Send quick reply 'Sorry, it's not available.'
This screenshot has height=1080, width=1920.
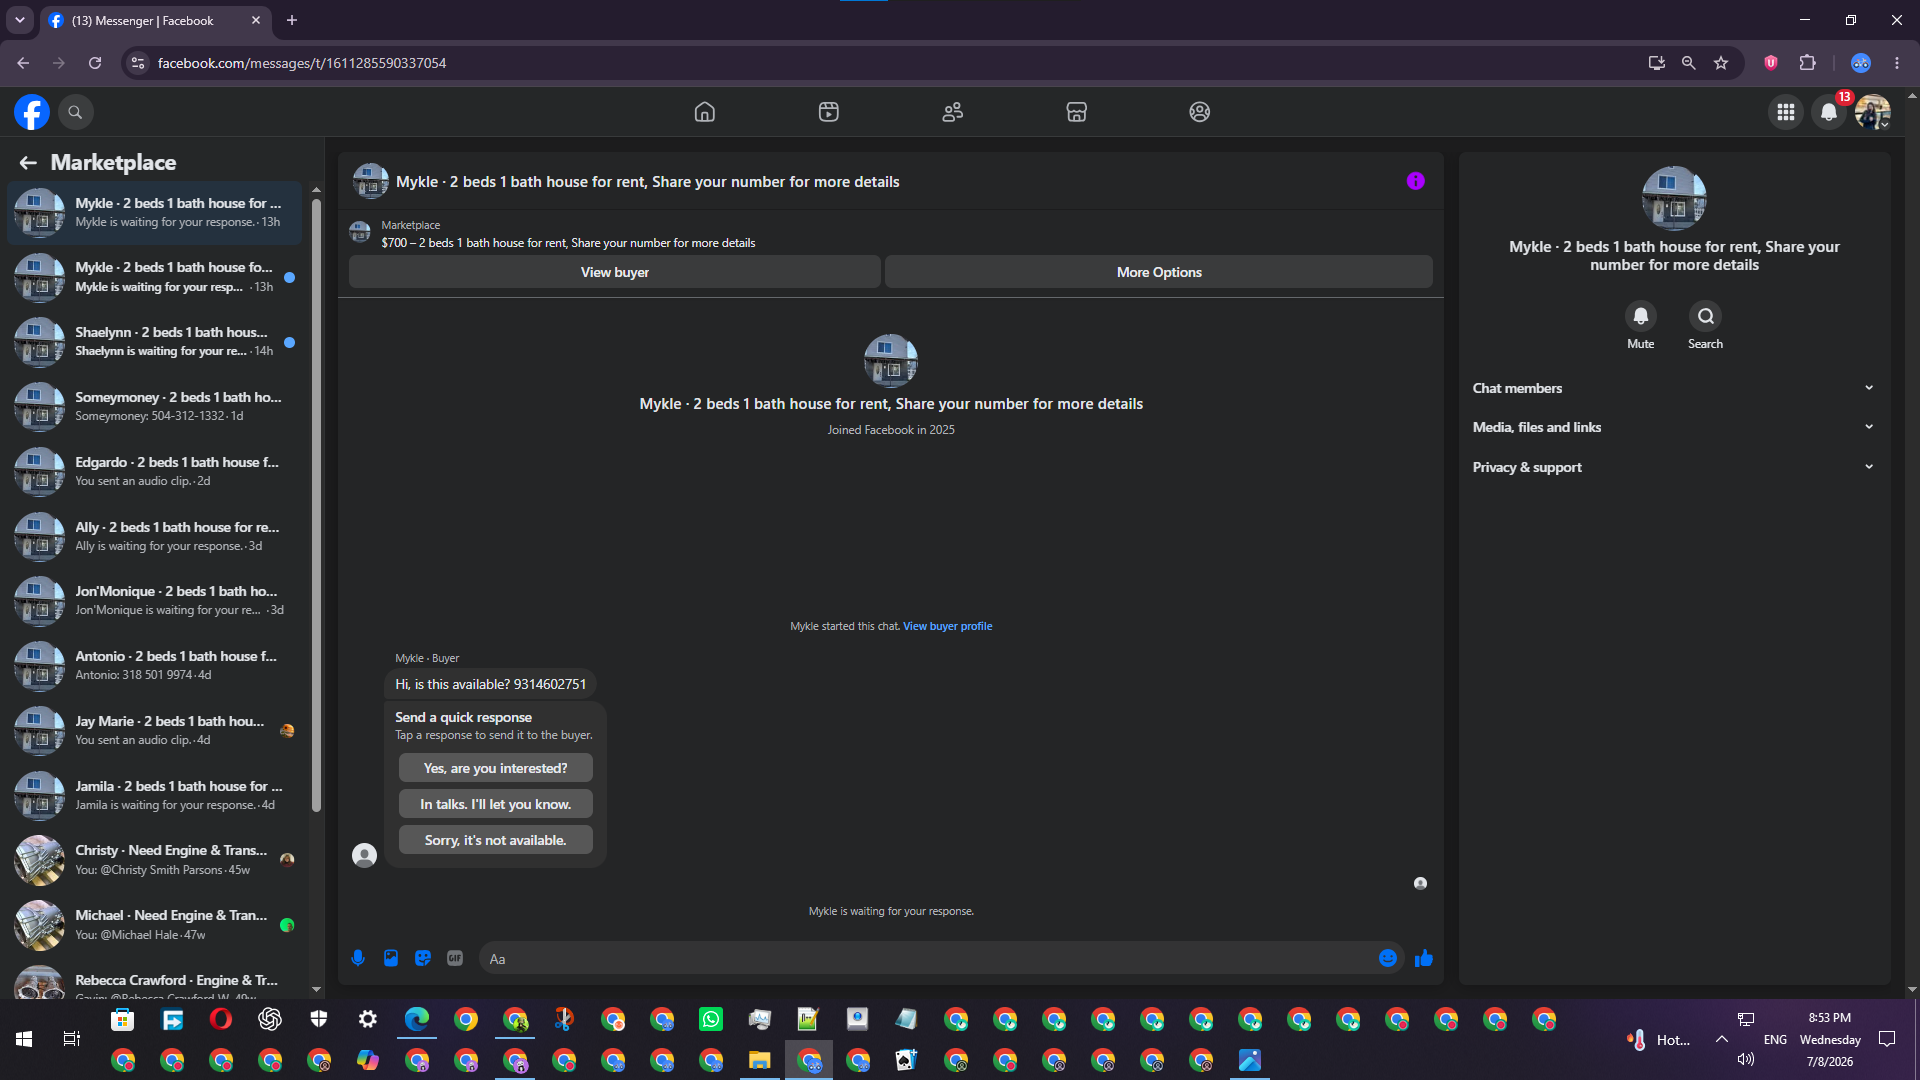click(x=495, y=840)
